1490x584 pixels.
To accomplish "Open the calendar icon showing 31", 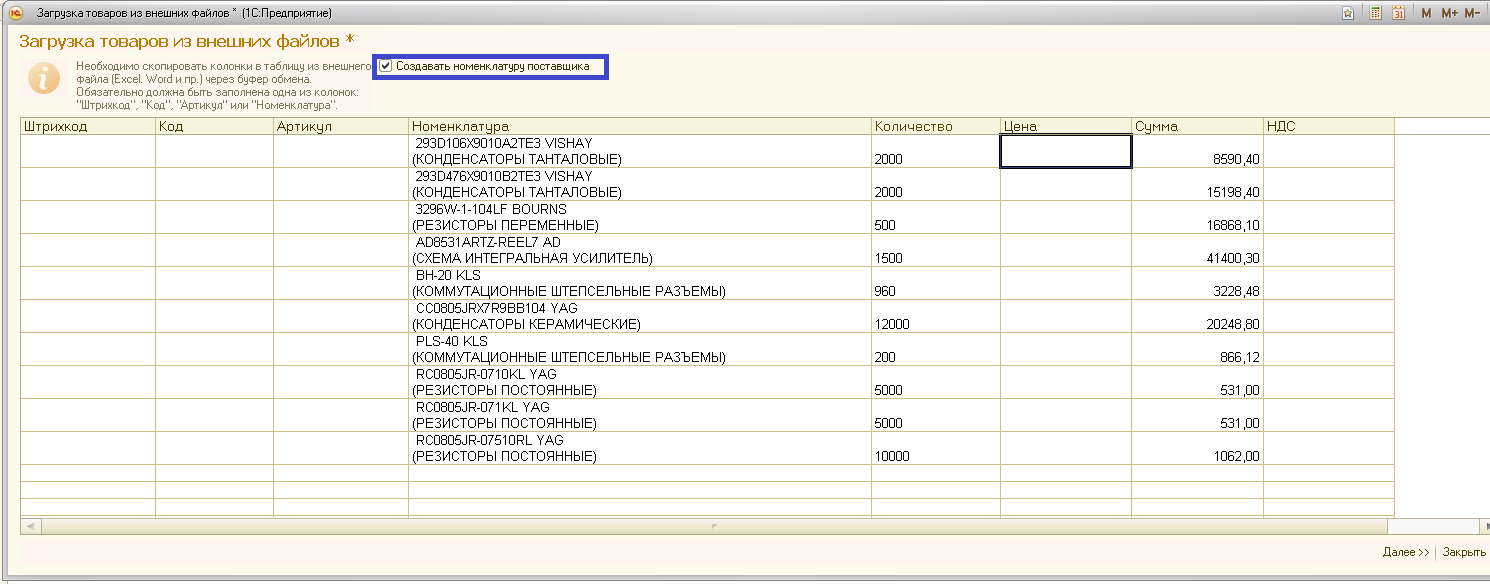I will pyautogui.click(x=1399, y=13).
